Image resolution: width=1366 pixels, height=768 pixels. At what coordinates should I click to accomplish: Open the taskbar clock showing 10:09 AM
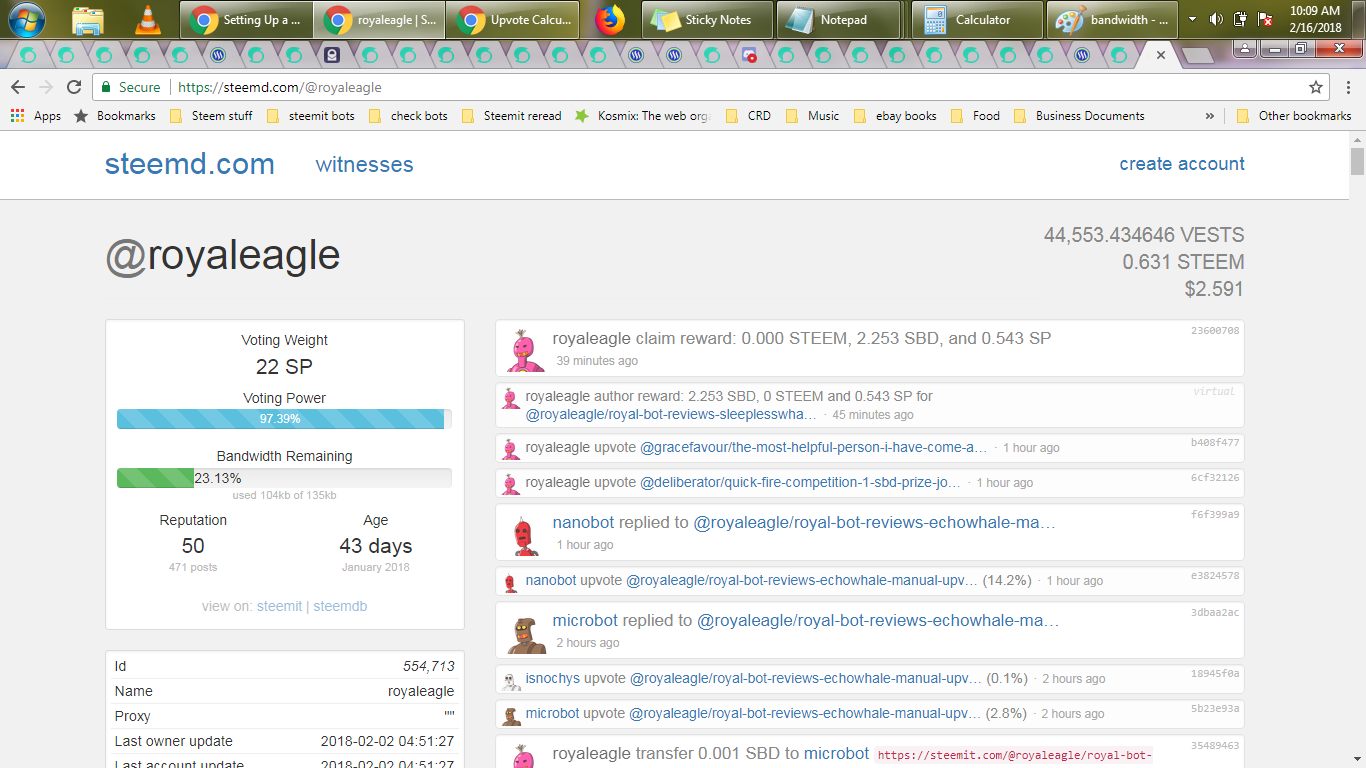1315,19
